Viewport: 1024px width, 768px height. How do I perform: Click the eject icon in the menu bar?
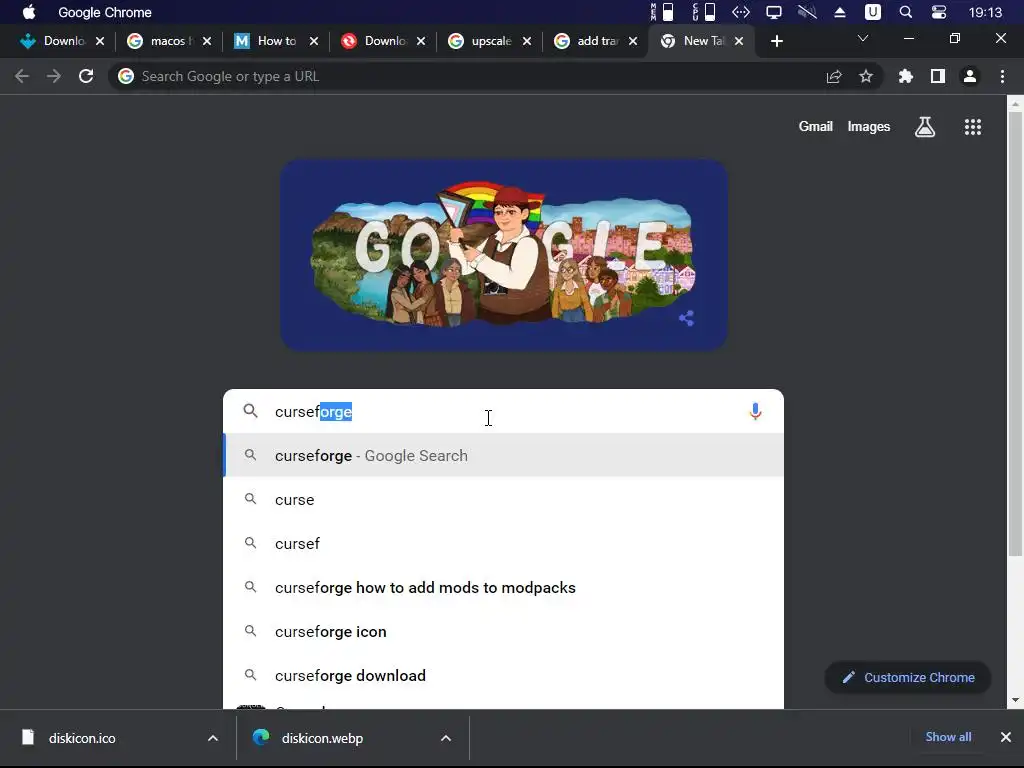pyautogui.click(x=840, y=12)
